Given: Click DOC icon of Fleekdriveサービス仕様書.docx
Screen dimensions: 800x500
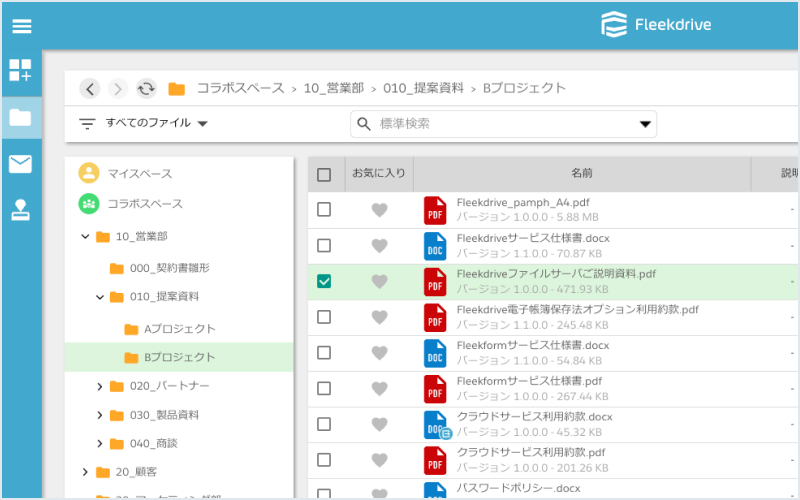Looking at the screenshot, I should [x=435, y=246].
